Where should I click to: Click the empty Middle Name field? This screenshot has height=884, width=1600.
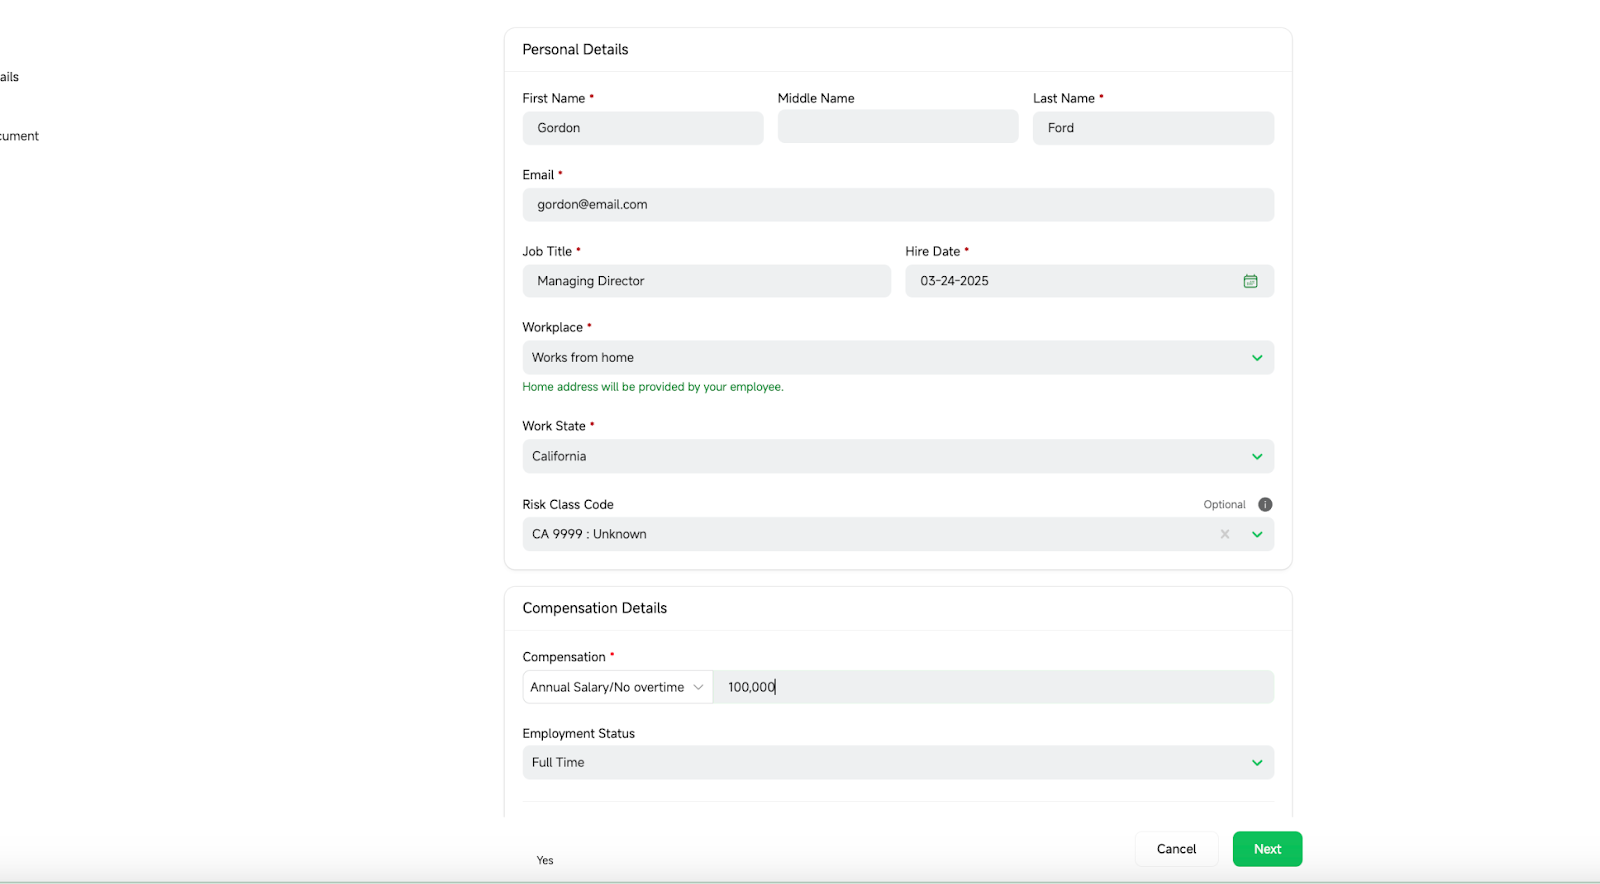[x=898, y=127]
